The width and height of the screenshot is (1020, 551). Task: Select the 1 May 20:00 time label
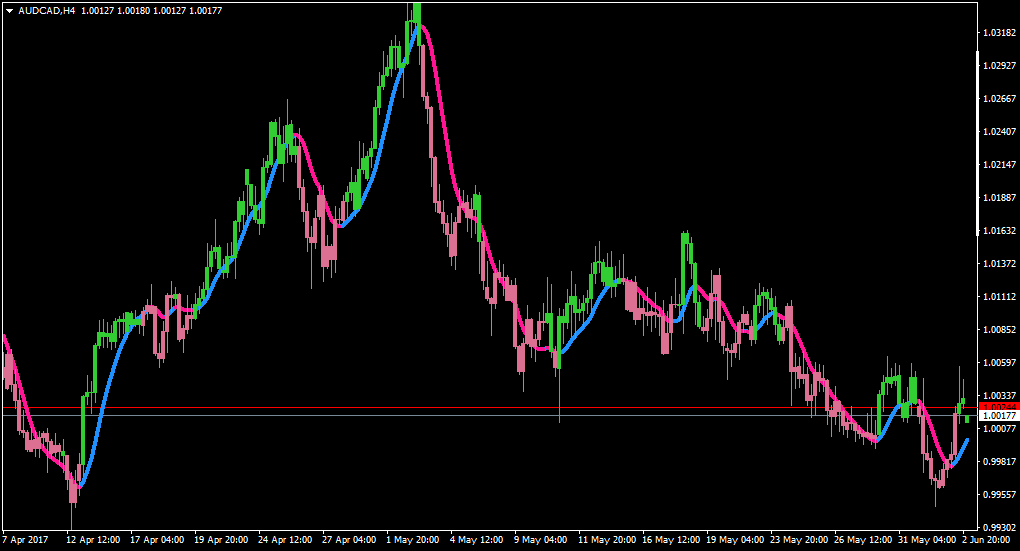(412, 540)
